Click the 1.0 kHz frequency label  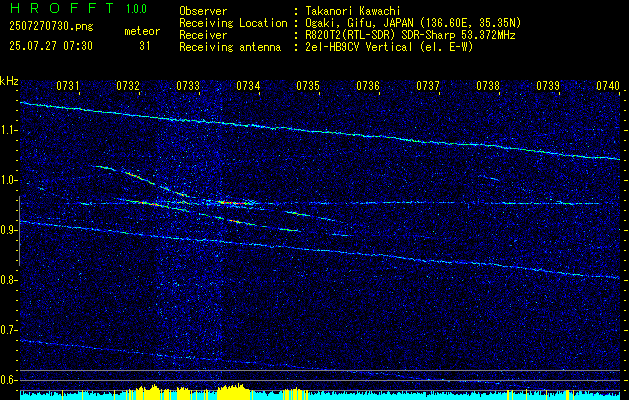pyautogui.click(x=7, y=181)
